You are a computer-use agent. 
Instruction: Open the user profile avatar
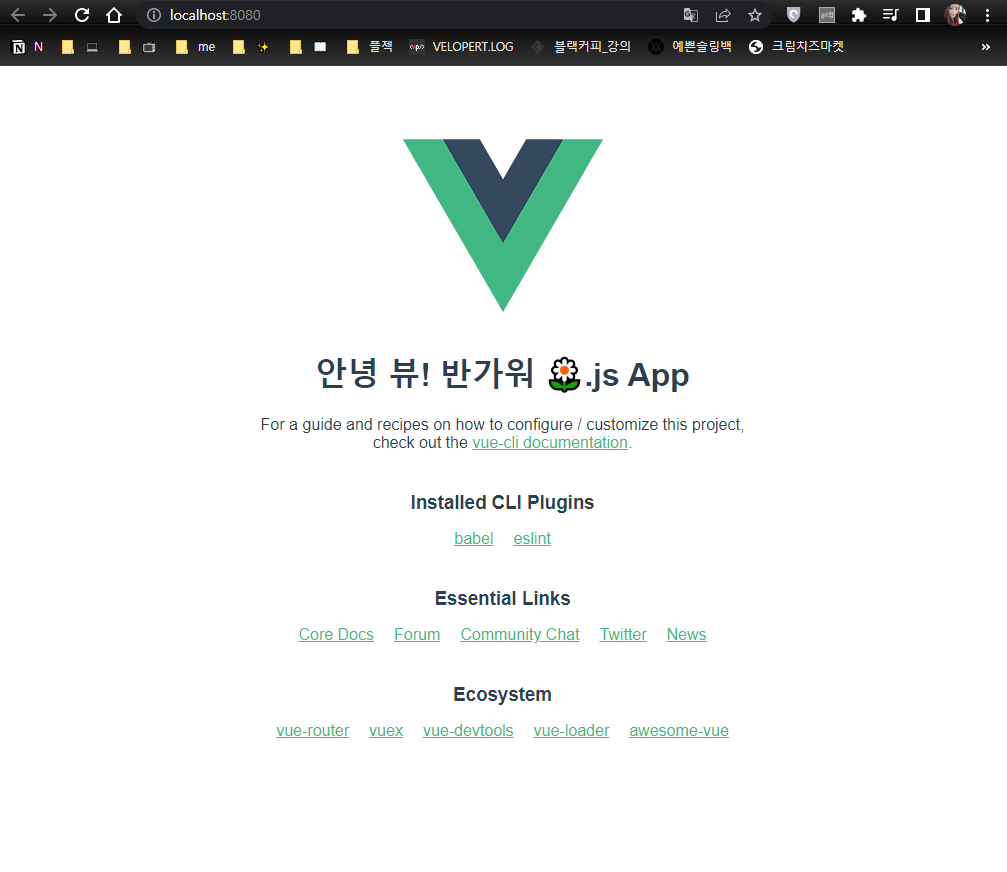pyautogui.click(x=955, y=15)
